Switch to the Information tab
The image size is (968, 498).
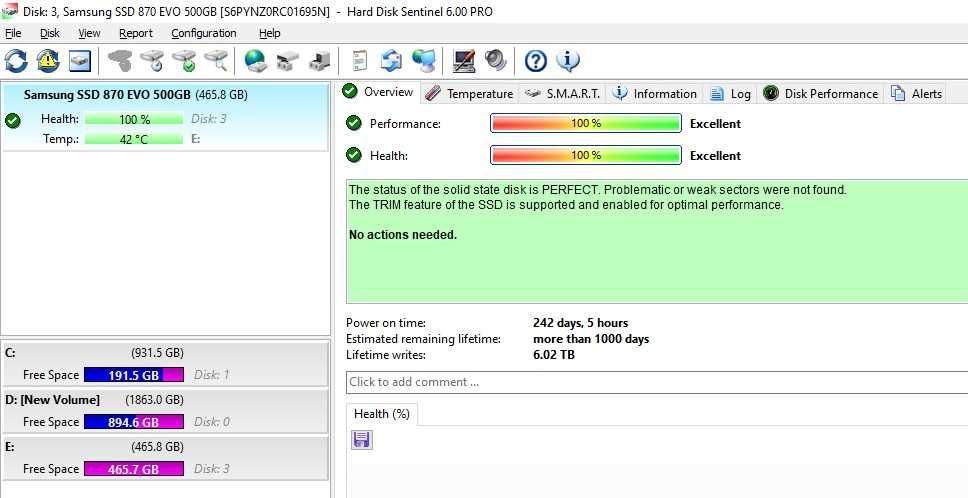pos(656,94)
